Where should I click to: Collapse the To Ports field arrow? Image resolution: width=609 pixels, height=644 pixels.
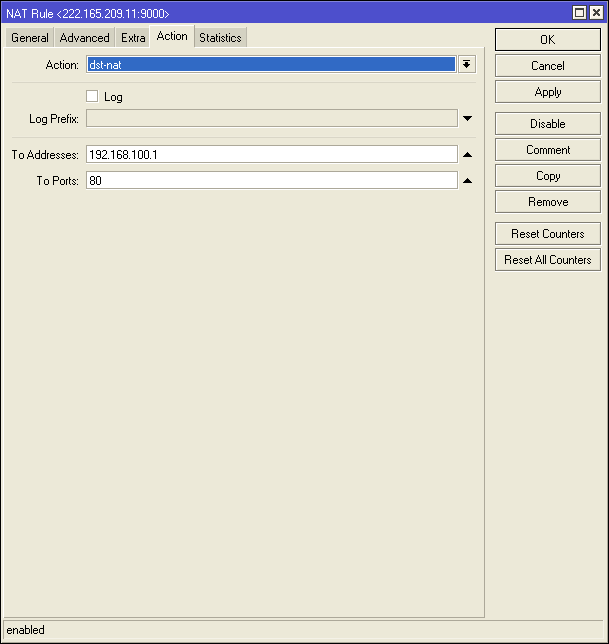tap(467, 181)
